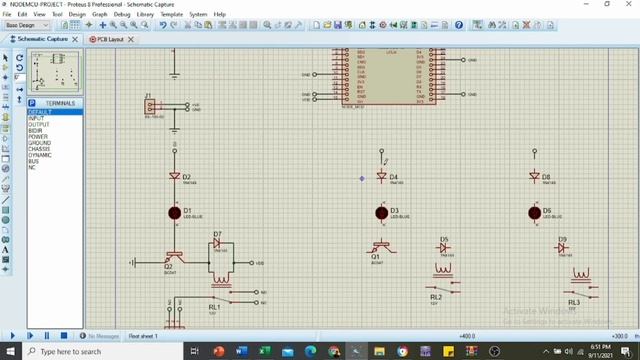The height and width of the screenshot is (360, 640).
Task: Select the 2D Graphics Circle tool
Action: (5, 220)
